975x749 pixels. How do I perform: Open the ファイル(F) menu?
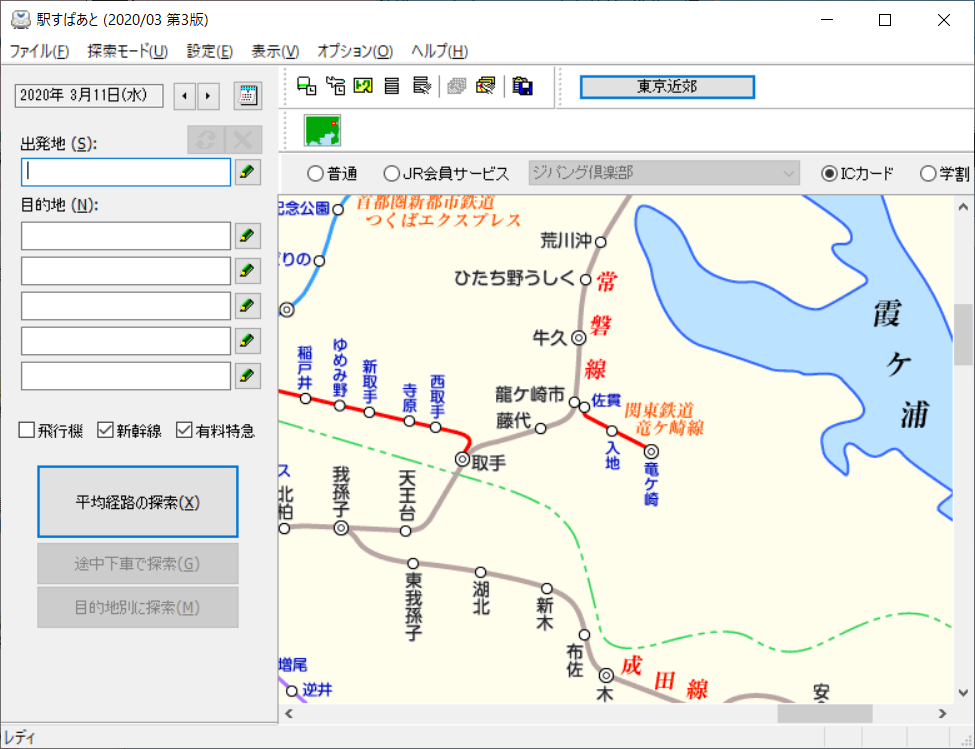click(39, 51)
